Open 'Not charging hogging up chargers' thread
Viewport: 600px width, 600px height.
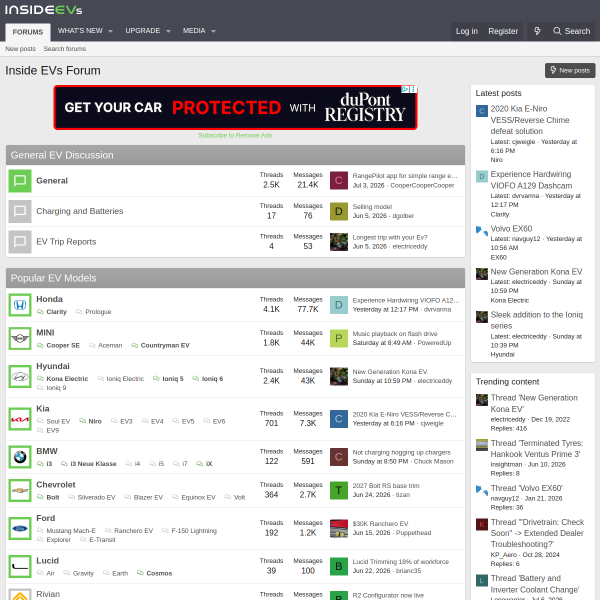[x=401, y=452]
